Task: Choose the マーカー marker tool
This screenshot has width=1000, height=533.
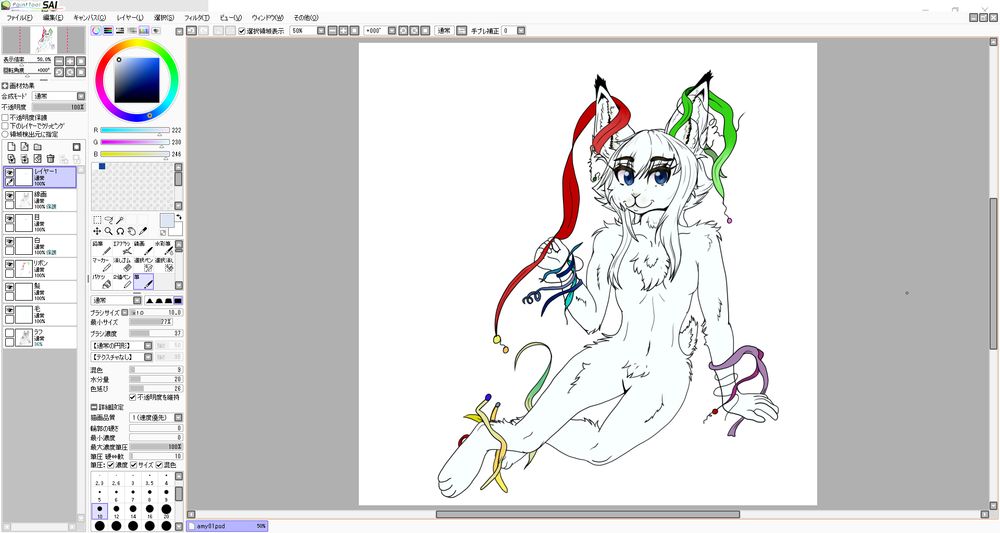Action: [101, 265]
